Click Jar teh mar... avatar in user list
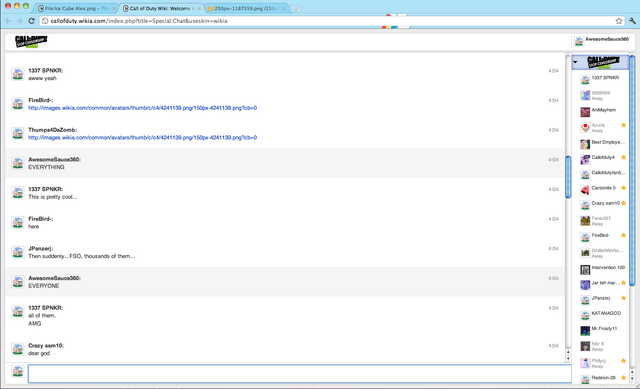Screen dimensions: 640x389 (585, 285)
